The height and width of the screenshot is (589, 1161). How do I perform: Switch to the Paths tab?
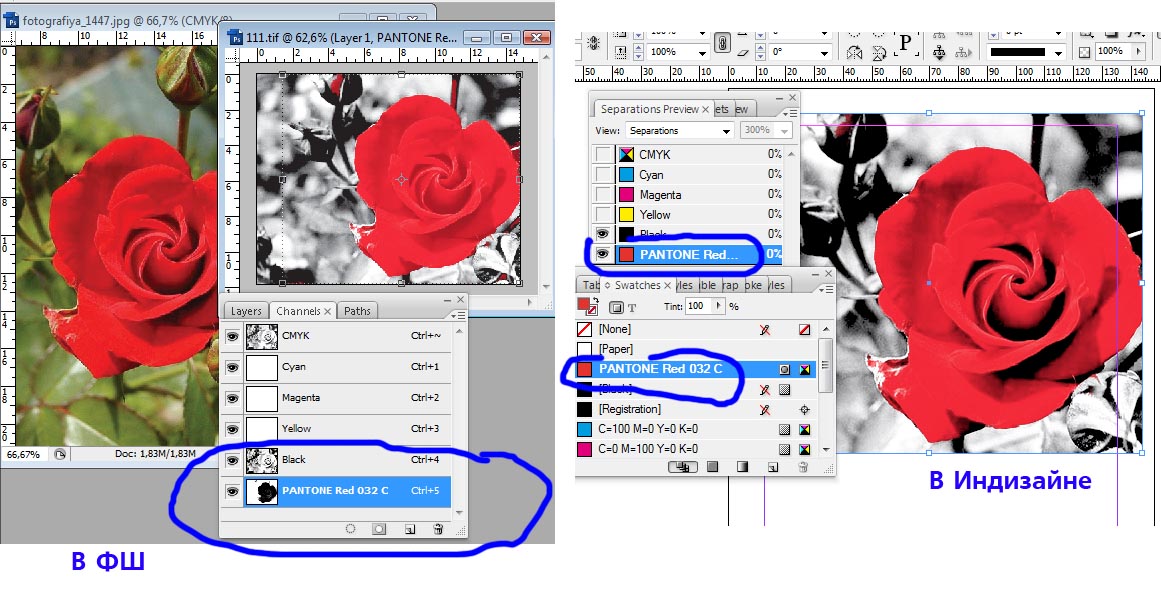coord(357,311)
